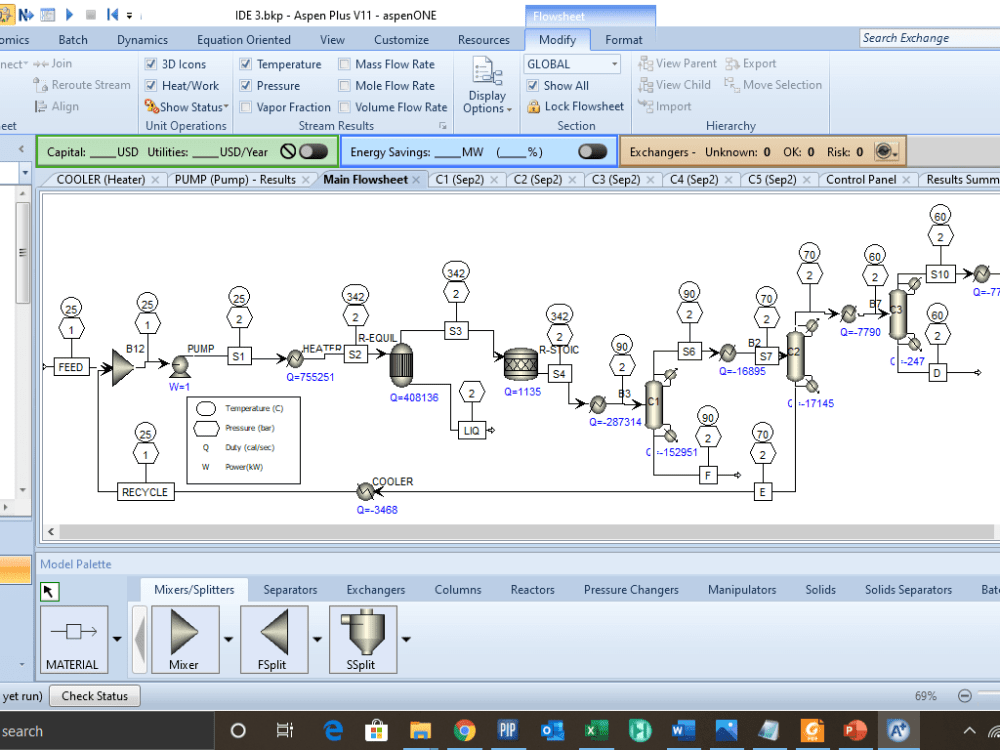This screenshot has width=1000, height=750.
Task: Open the Format ribbon tab
Action: (x=623, y=40)
